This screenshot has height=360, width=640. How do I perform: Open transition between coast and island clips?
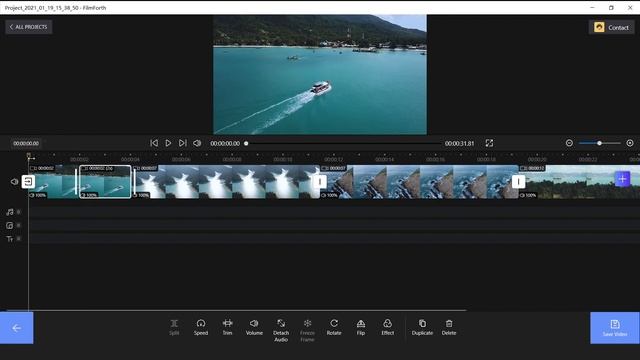(x=518, y=182)
